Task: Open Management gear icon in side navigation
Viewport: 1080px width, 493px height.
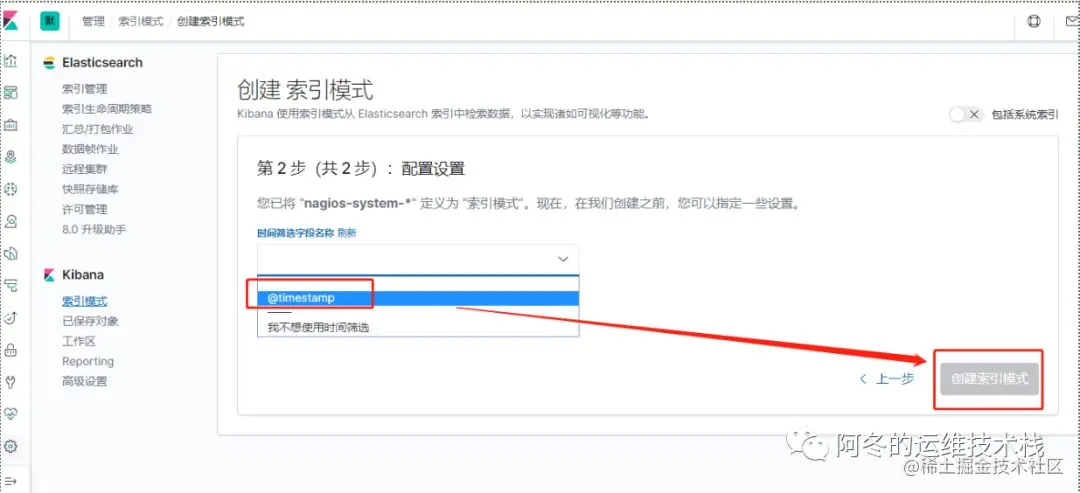Action: [10, 446]
